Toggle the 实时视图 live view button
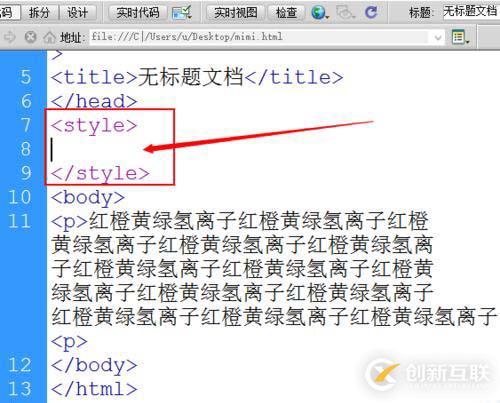 click(235, 13)
